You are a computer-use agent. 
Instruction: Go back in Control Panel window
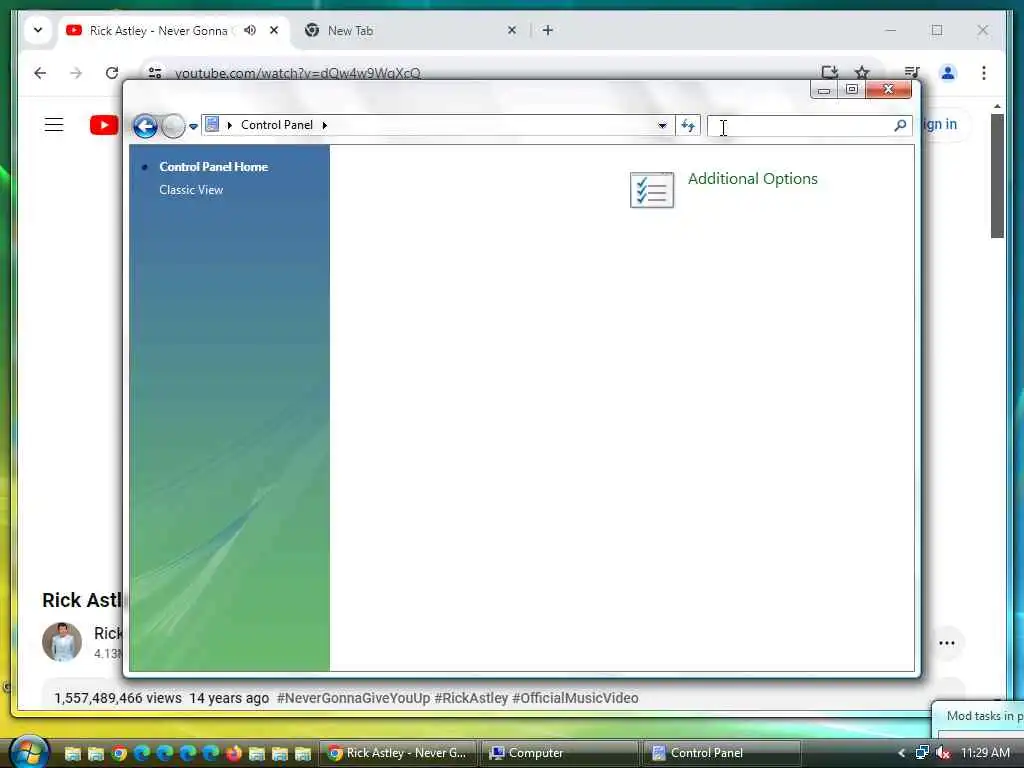point(145,126)
